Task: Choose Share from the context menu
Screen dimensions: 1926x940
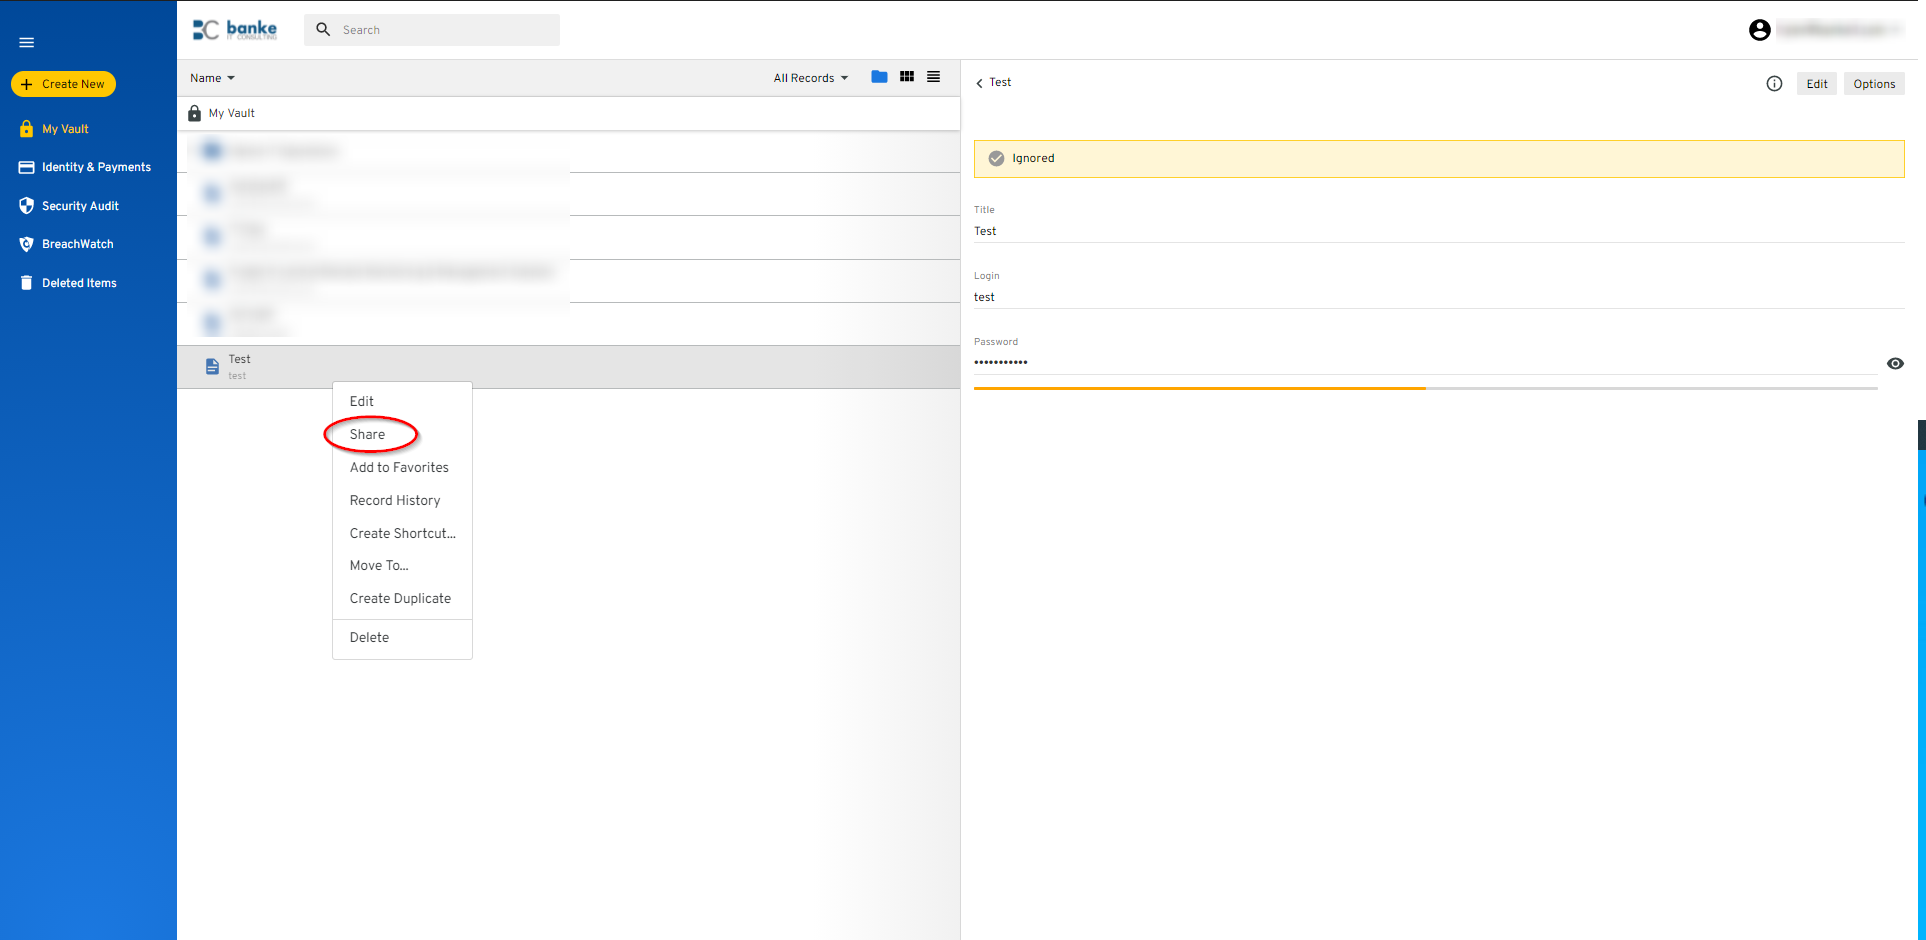Action: 367,434
